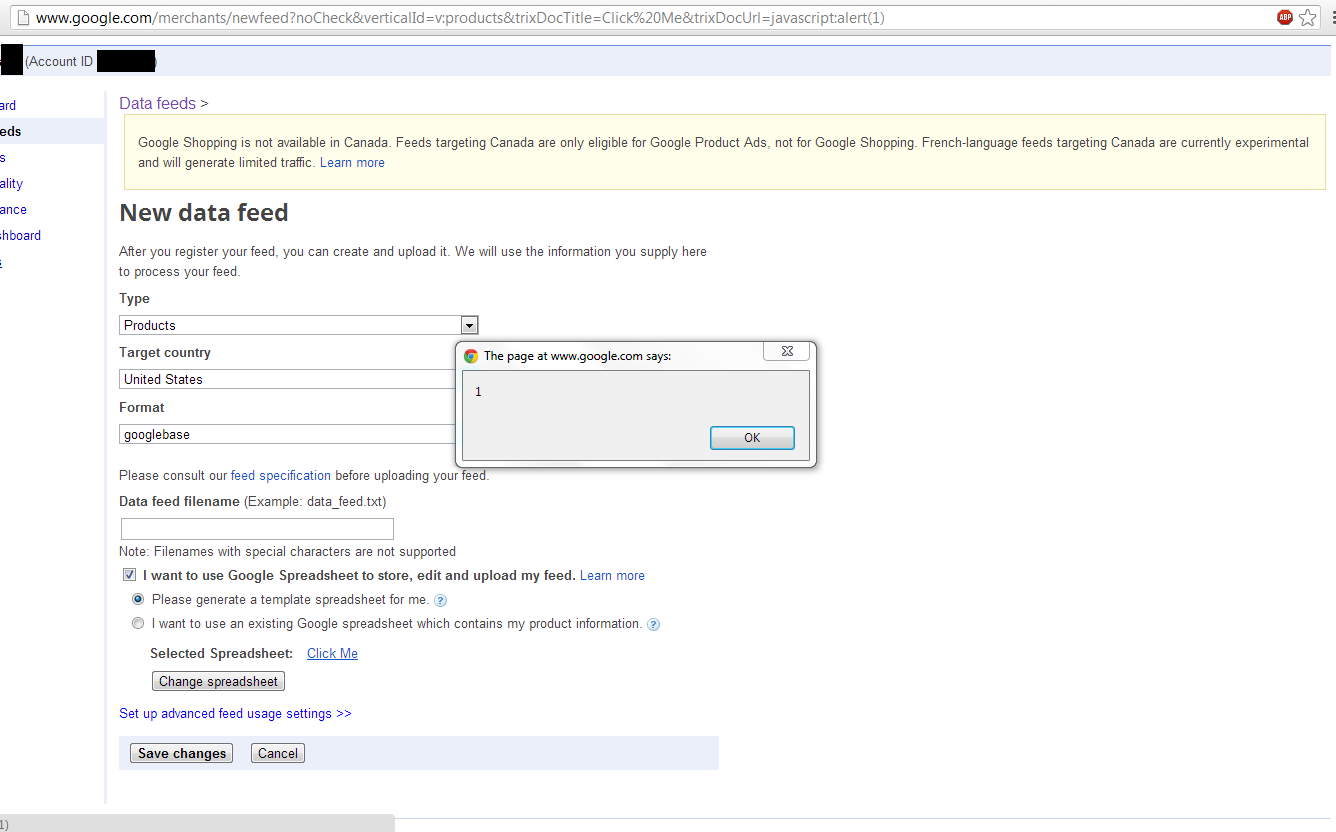Toggle the Google Spreadsheet checkbox
Screen dimensions: 1336x832
[x=129, y=575]
